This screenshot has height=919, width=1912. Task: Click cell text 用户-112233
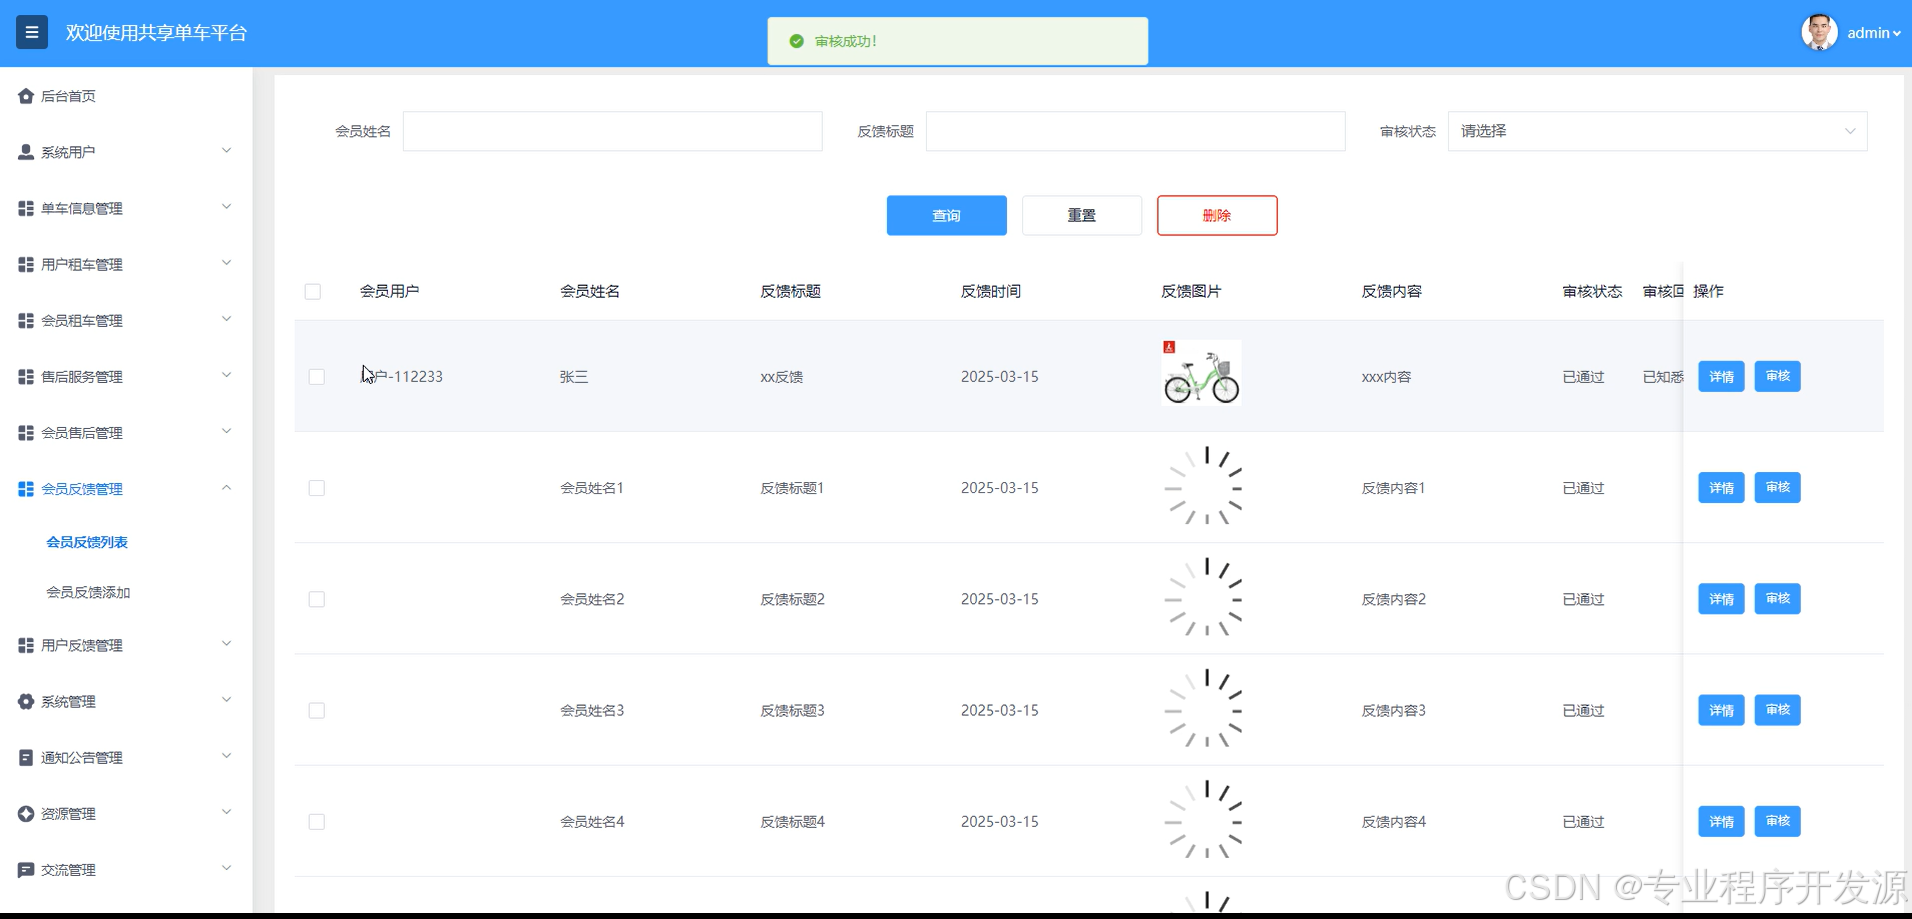click(x=401, y=376)
